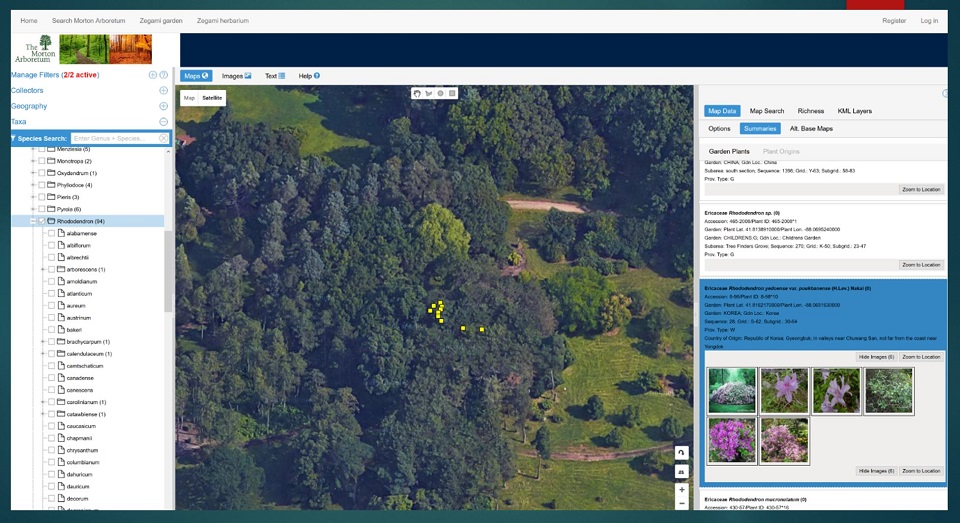Check the canadense species checkbox
This screenshot has height=523, width=960.
51,378
